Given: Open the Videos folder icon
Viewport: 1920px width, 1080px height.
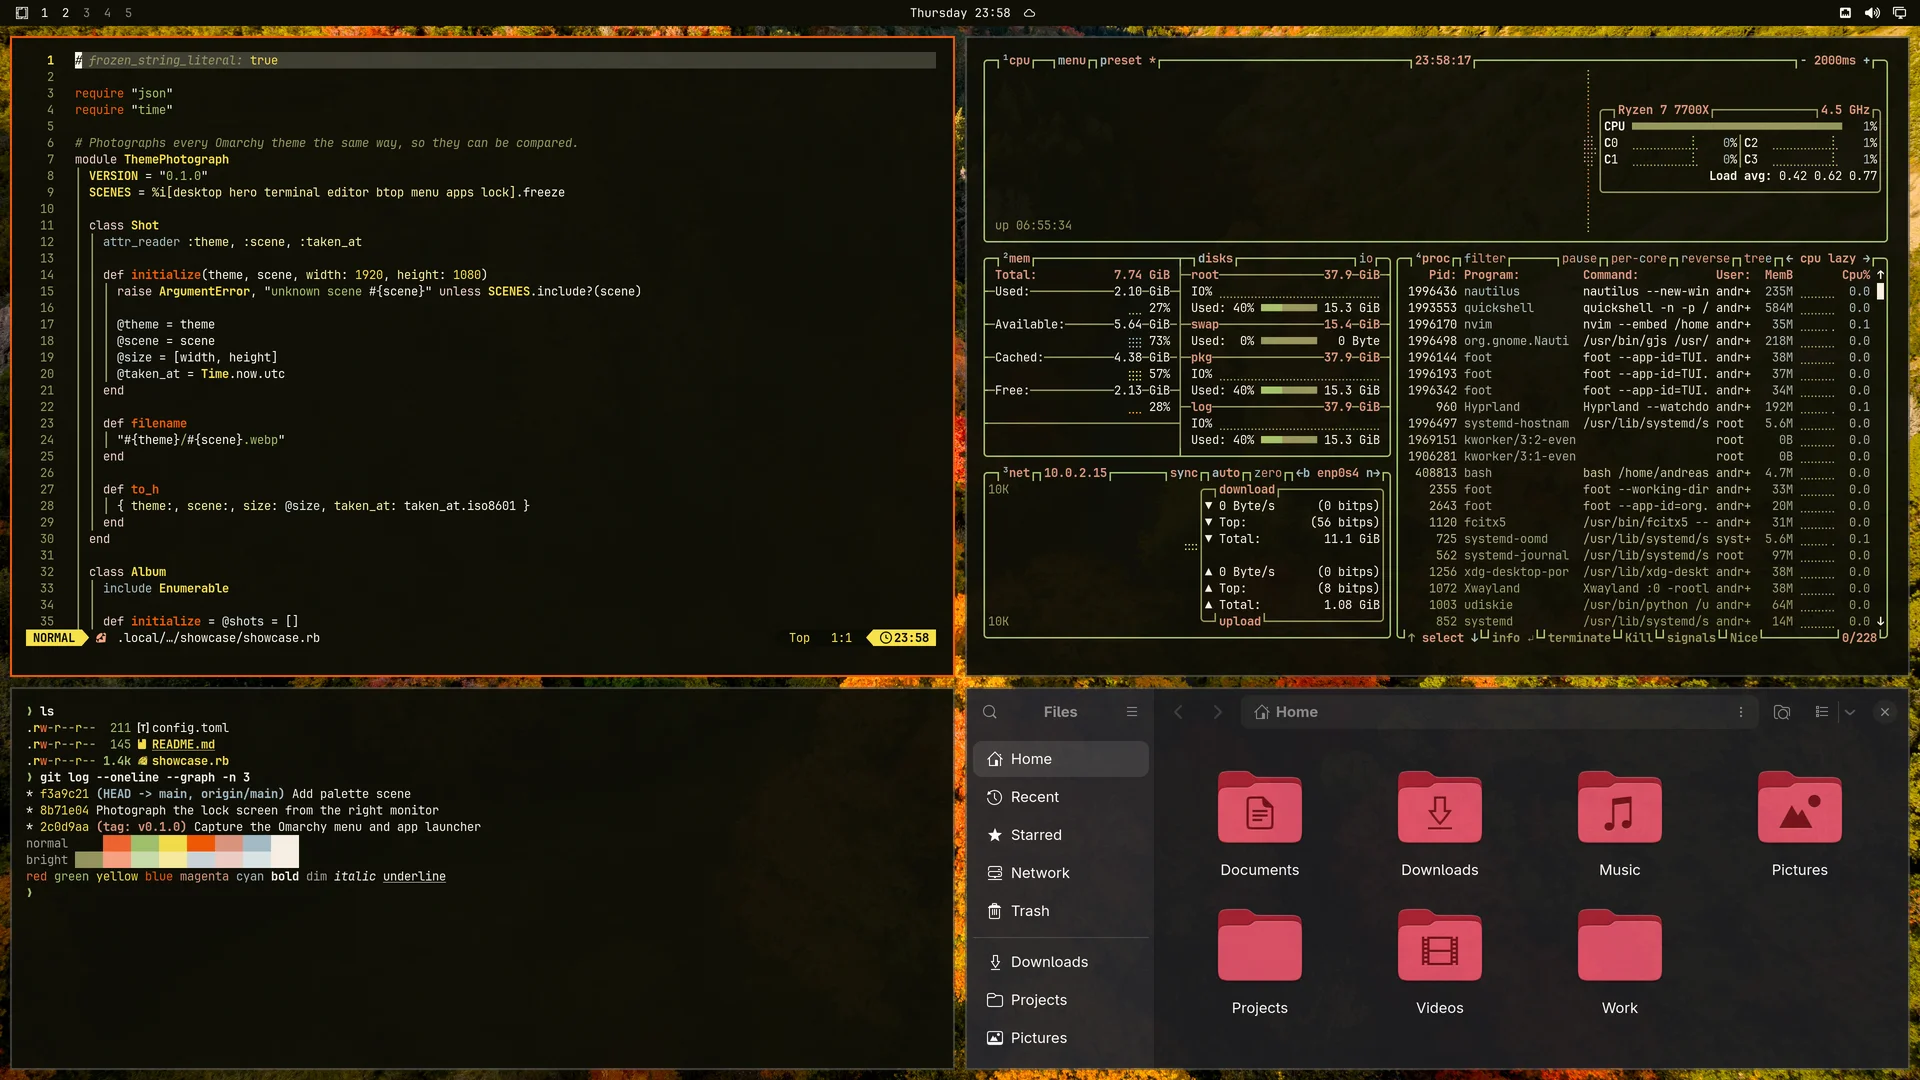Looking at the screenshot, I should [x=1440, y=945].
